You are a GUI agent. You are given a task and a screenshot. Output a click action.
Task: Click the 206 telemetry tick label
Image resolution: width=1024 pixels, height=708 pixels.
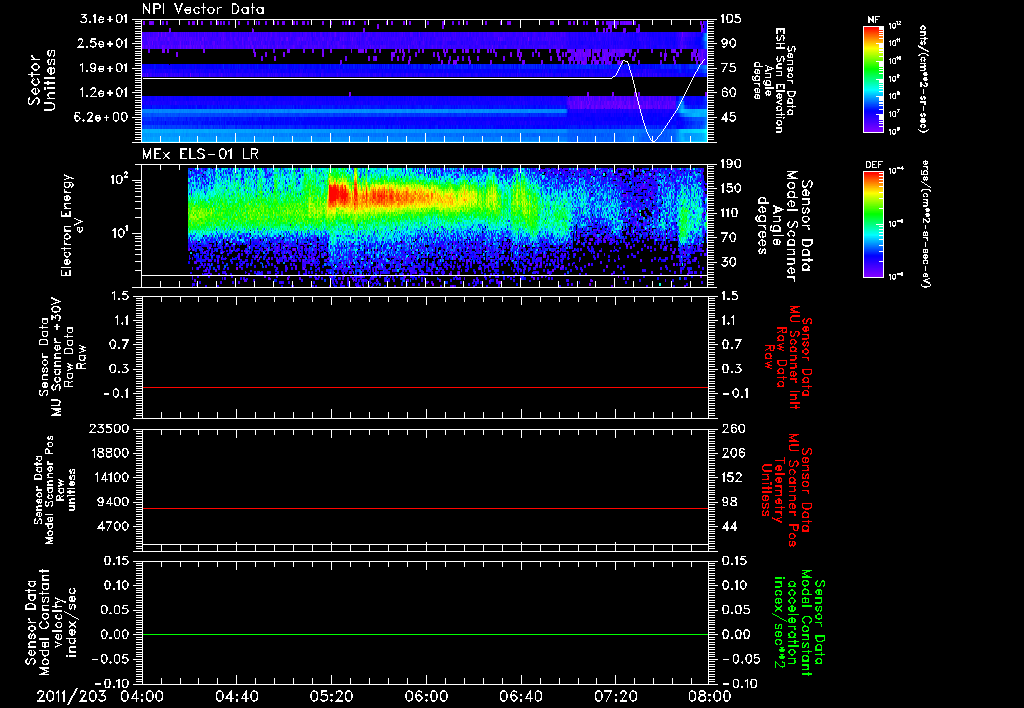pyautogui.click(x=731, y=453)
